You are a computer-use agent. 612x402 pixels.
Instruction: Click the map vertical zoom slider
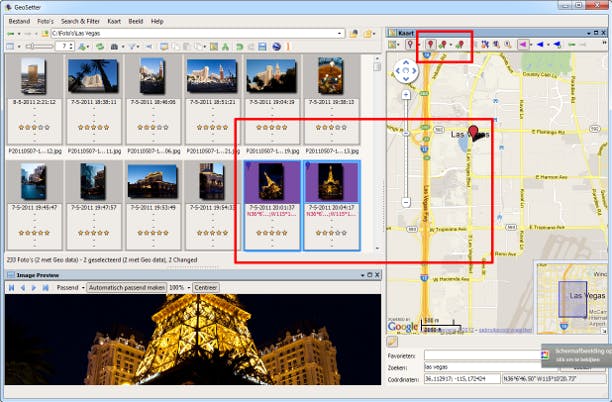406,148
